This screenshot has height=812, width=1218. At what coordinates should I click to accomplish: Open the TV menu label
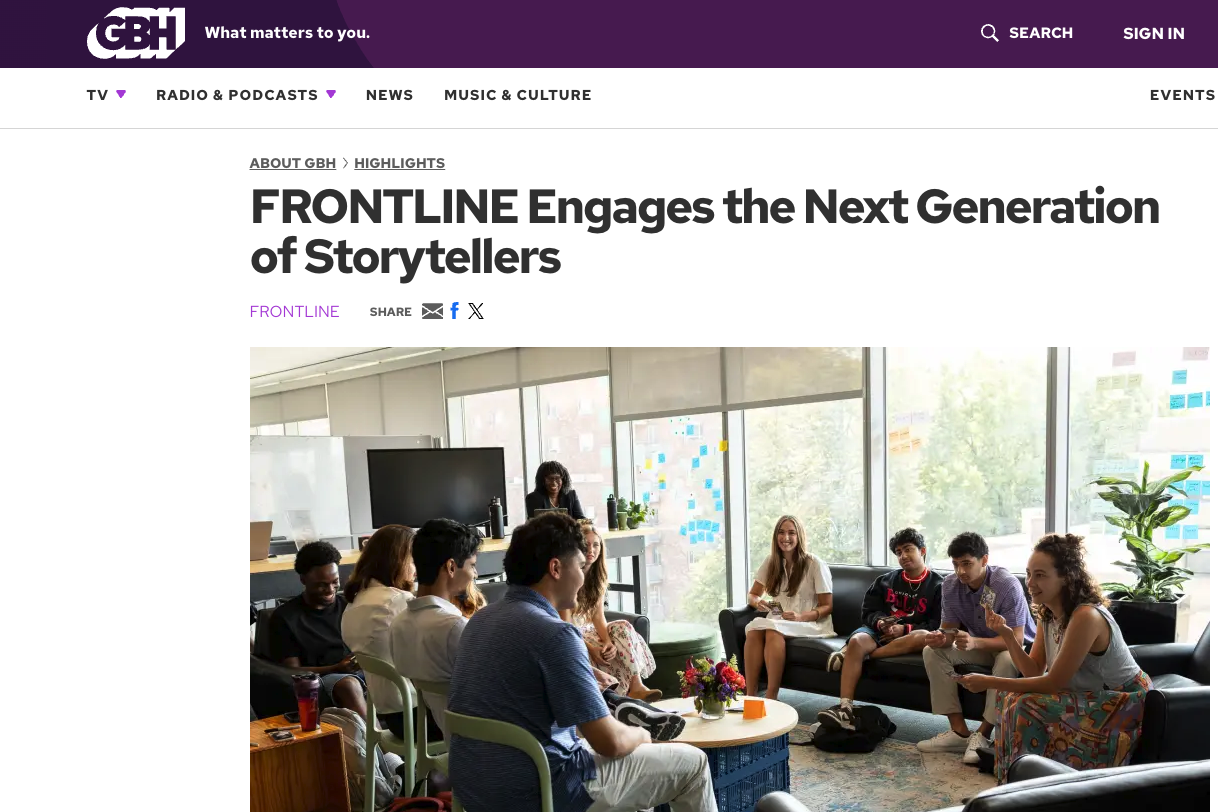pyautogui.click(x=97, y=95)
